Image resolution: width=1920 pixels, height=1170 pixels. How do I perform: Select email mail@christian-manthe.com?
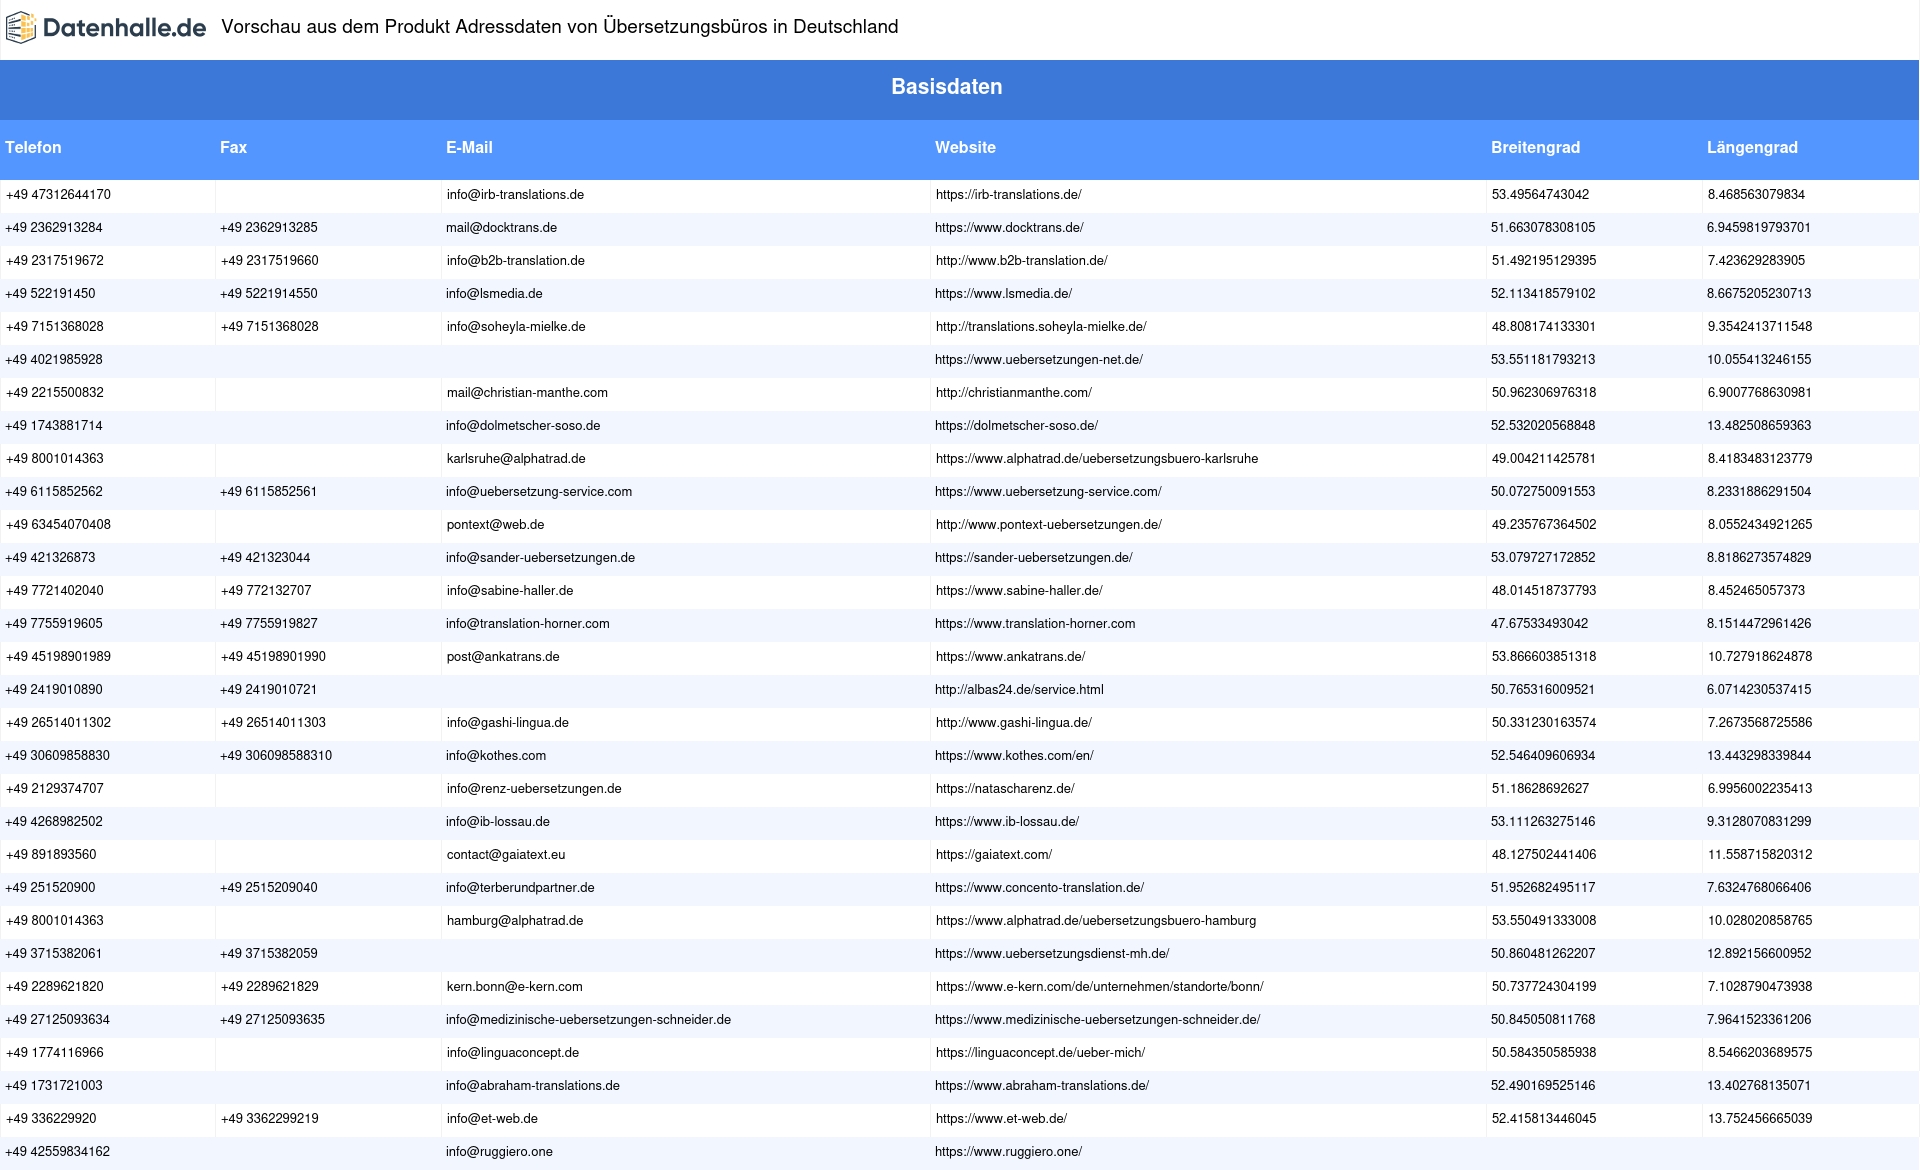527,393
